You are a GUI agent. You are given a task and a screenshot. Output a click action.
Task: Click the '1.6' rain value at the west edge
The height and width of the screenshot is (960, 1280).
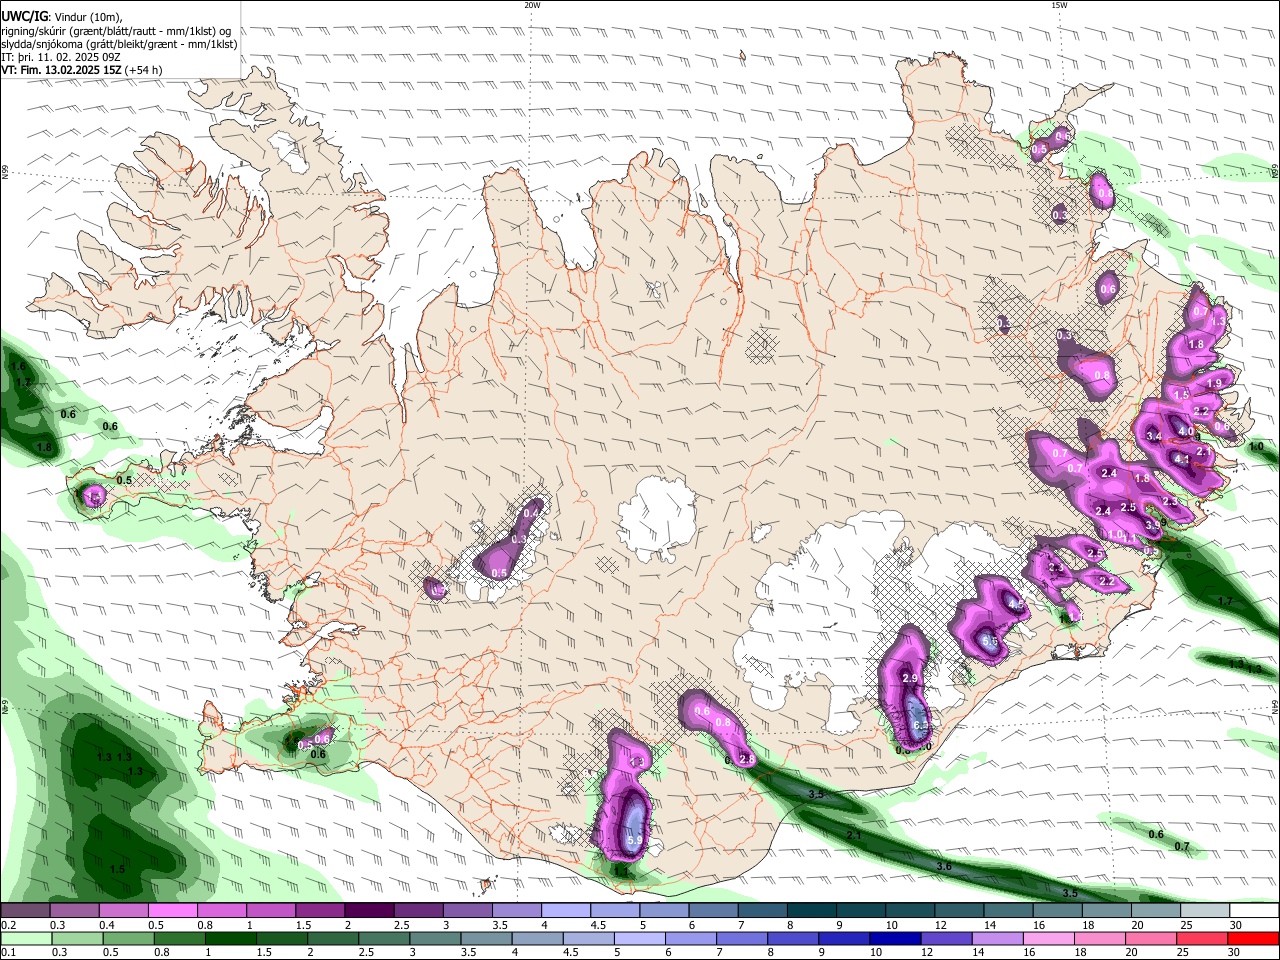tap(18, 367)
